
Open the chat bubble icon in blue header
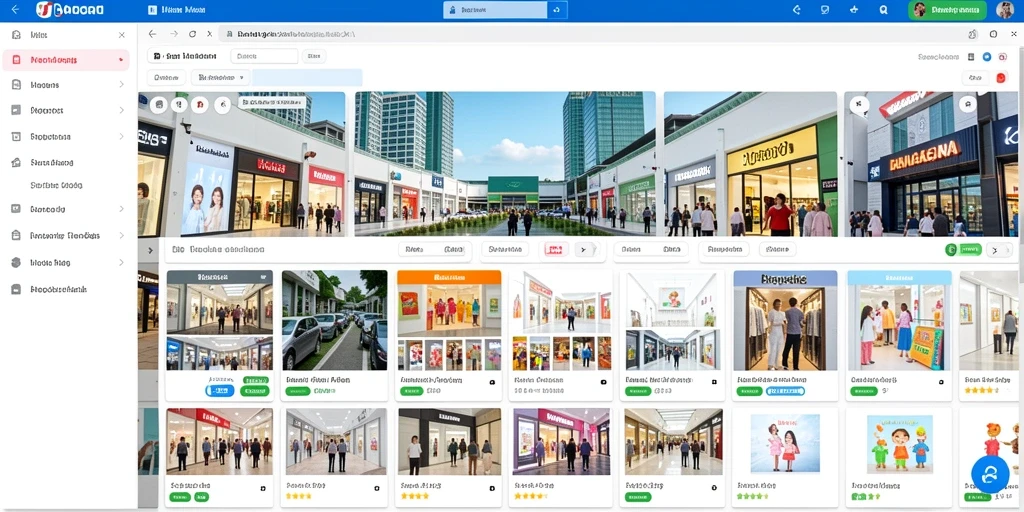(825, 10)
